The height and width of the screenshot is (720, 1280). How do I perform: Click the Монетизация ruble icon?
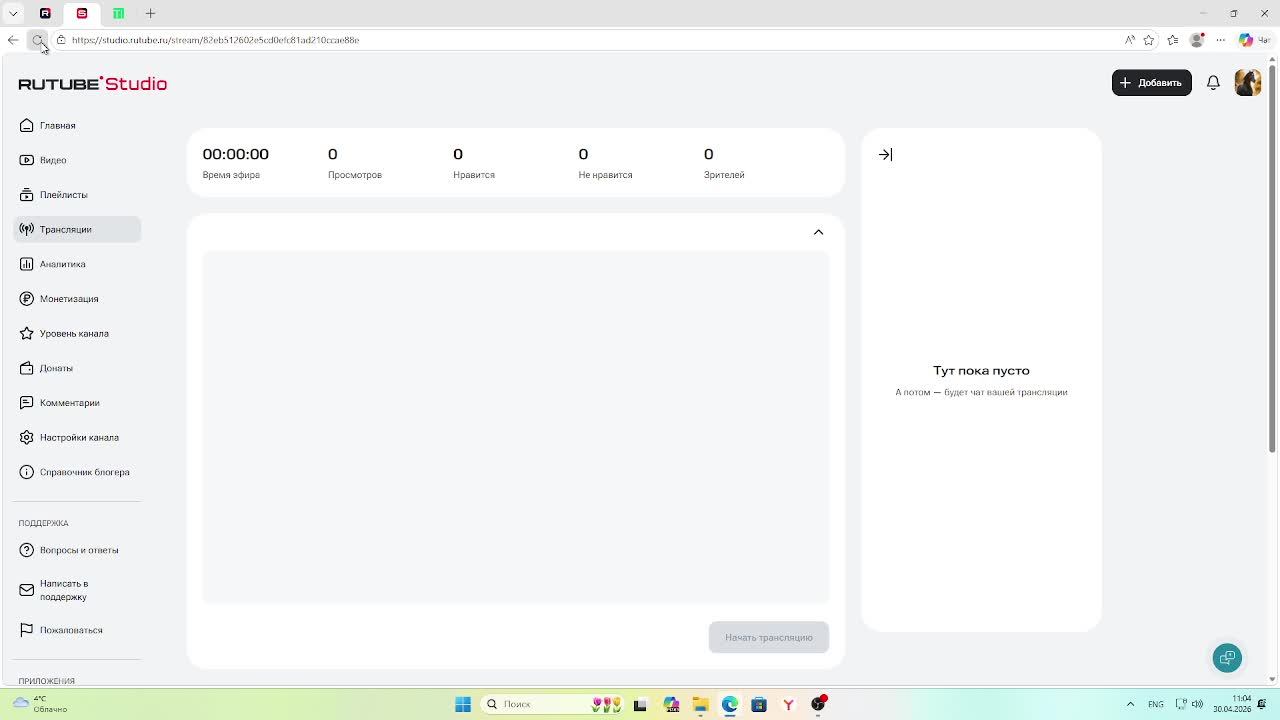(27, 299)
